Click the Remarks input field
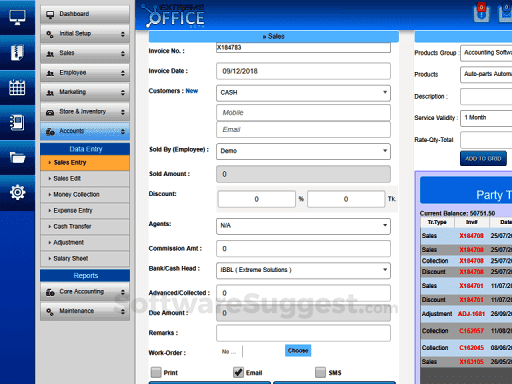The width and height of the screenshot is (512, 384). (x=303, y=333)
